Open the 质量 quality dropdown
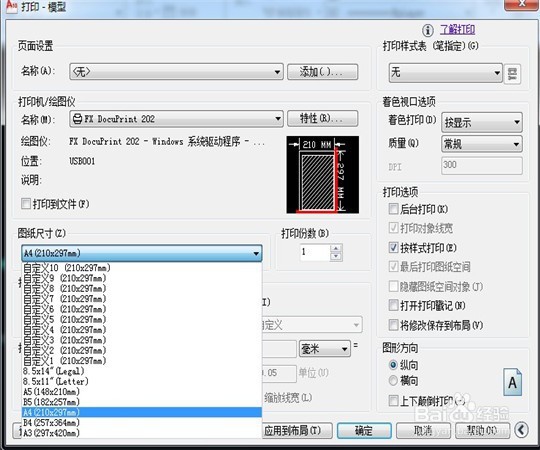Screen dimensions: 540x450 [x=482, y=144]
